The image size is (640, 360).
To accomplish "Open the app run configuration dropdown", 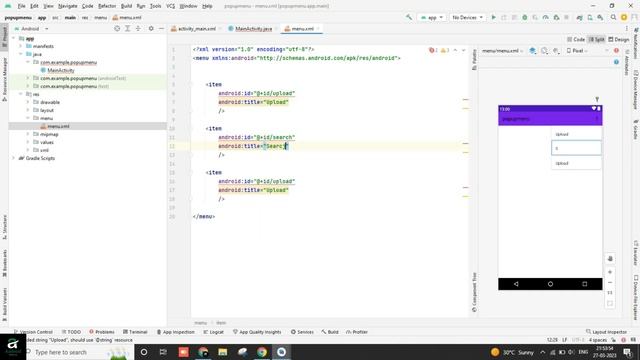I will [432, 18].
